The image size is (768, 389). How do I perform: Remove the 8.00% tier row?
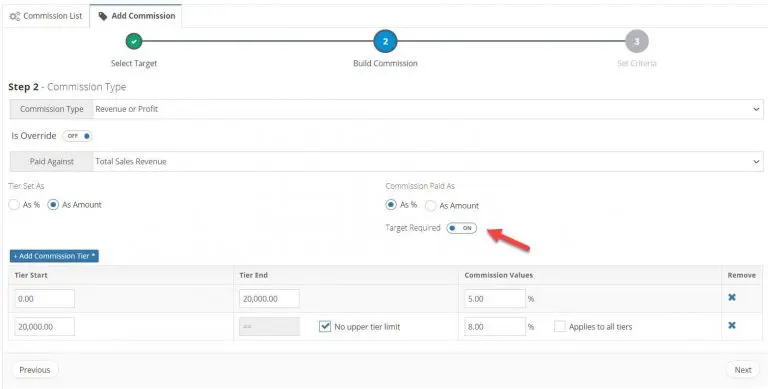point(732,325)
